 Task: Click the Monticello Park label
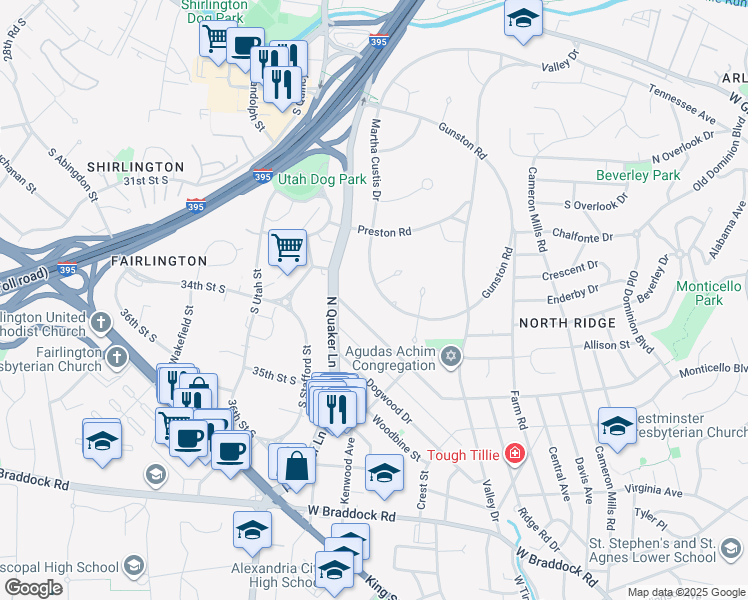[709, 293]
